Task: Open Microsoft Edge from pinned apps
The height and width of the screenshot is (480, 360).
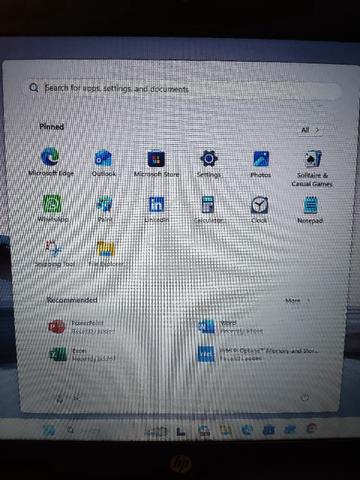Action: coord(51,161)
